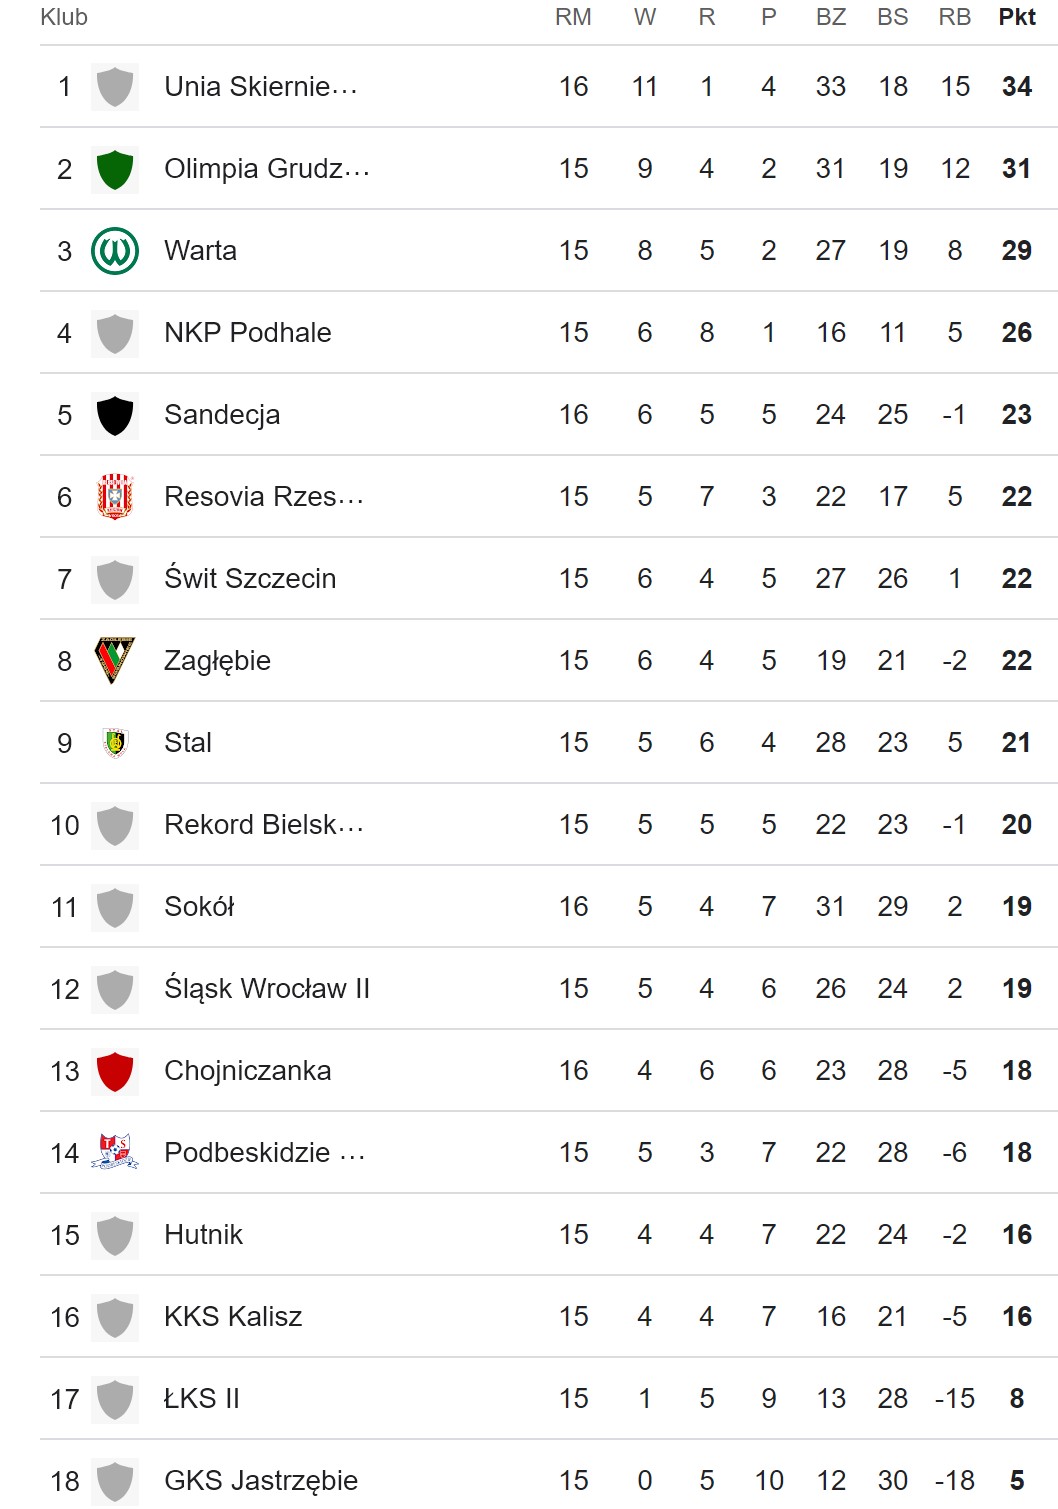Click the RB column header
This screenshot has width=1058, height=1509.
pyautogui.click(x=955, y=17)
